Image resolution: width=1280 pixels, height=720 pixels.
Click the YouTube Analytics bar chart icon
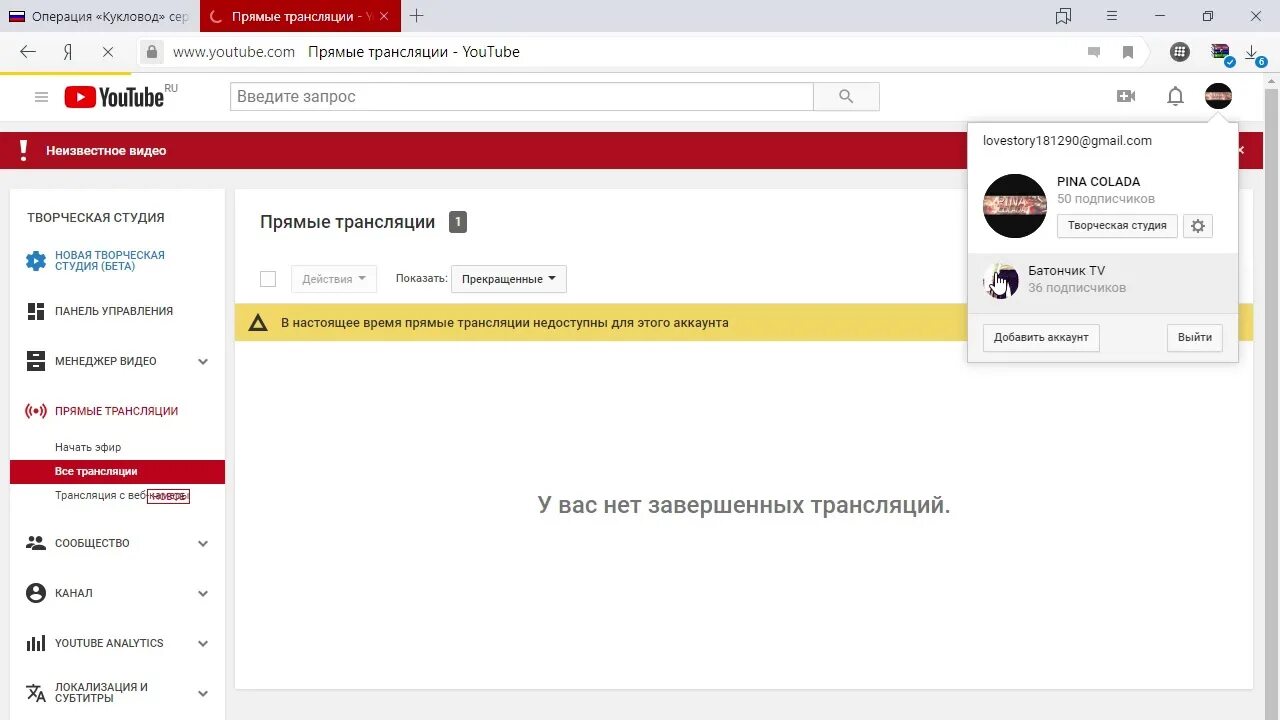tap(36, 643)
